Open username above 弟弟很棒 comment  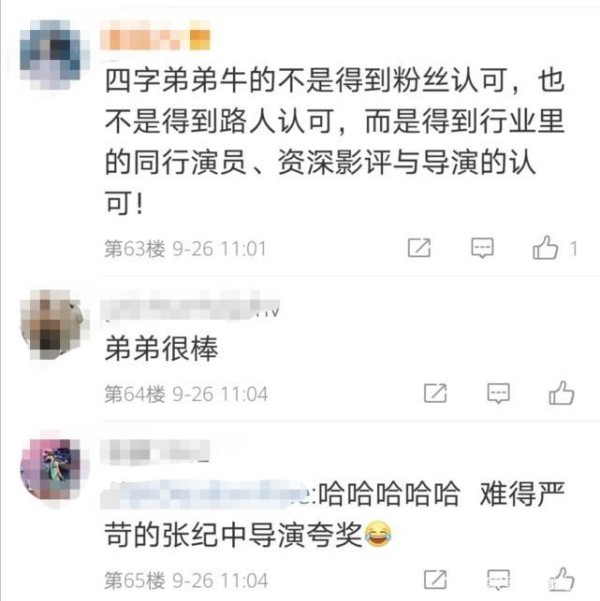coord(190,309)
